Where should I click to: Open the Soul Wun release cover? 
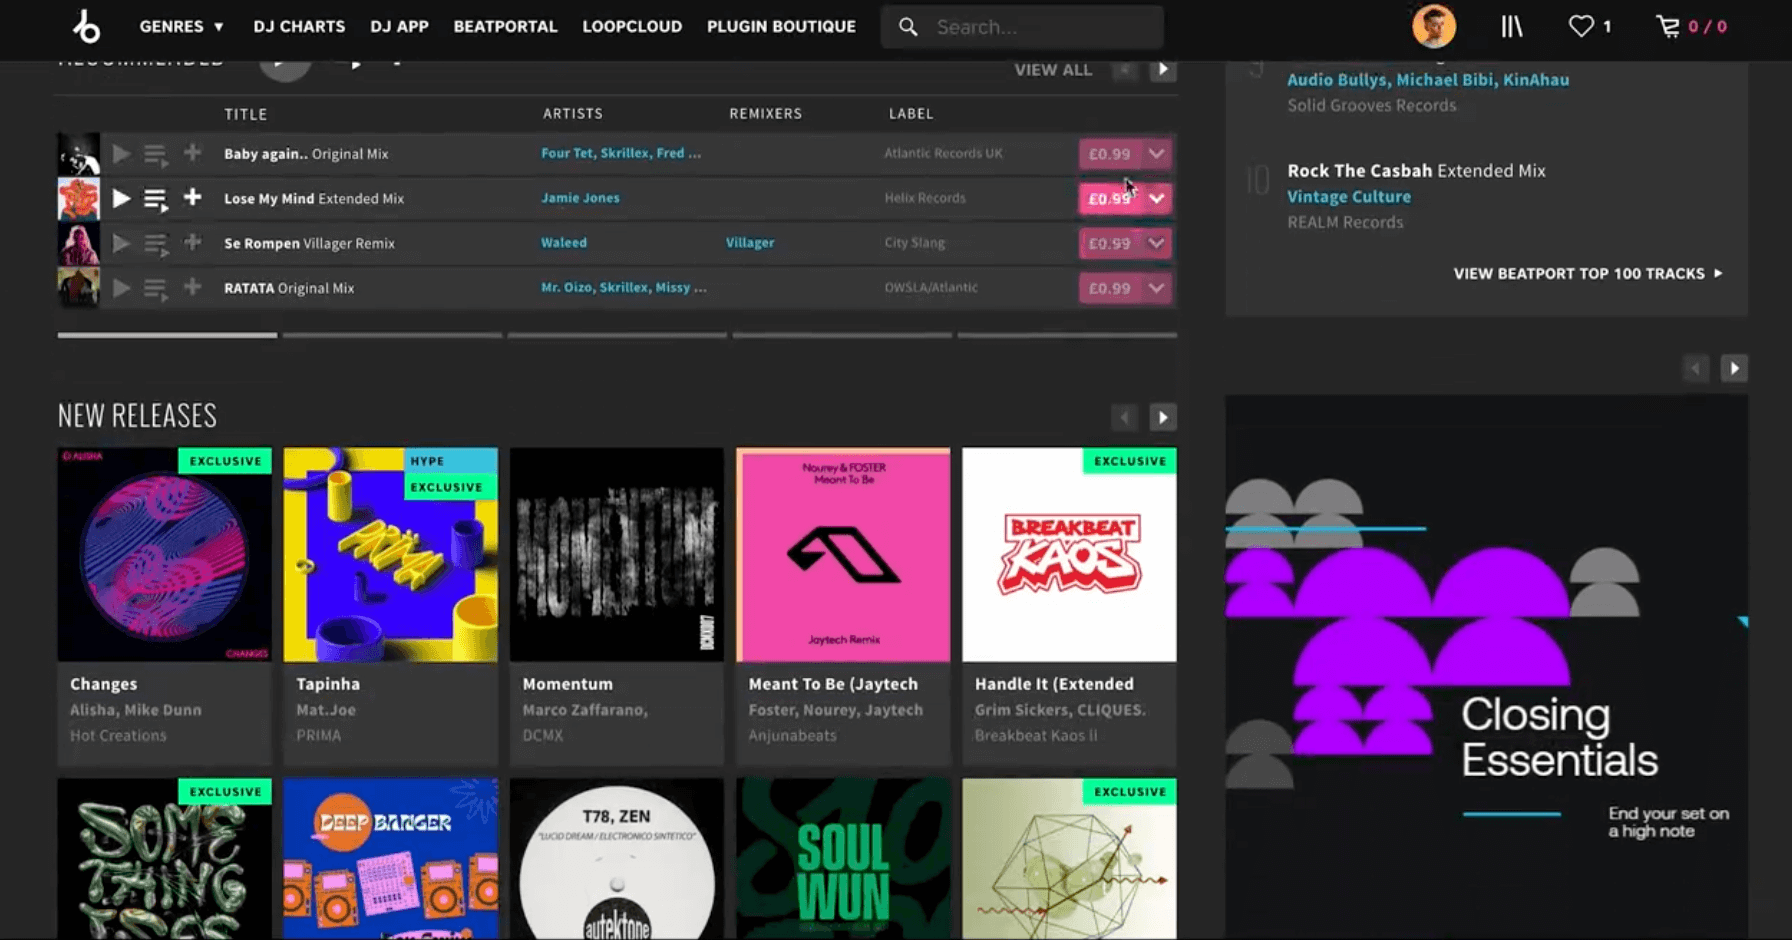[843, 859]
